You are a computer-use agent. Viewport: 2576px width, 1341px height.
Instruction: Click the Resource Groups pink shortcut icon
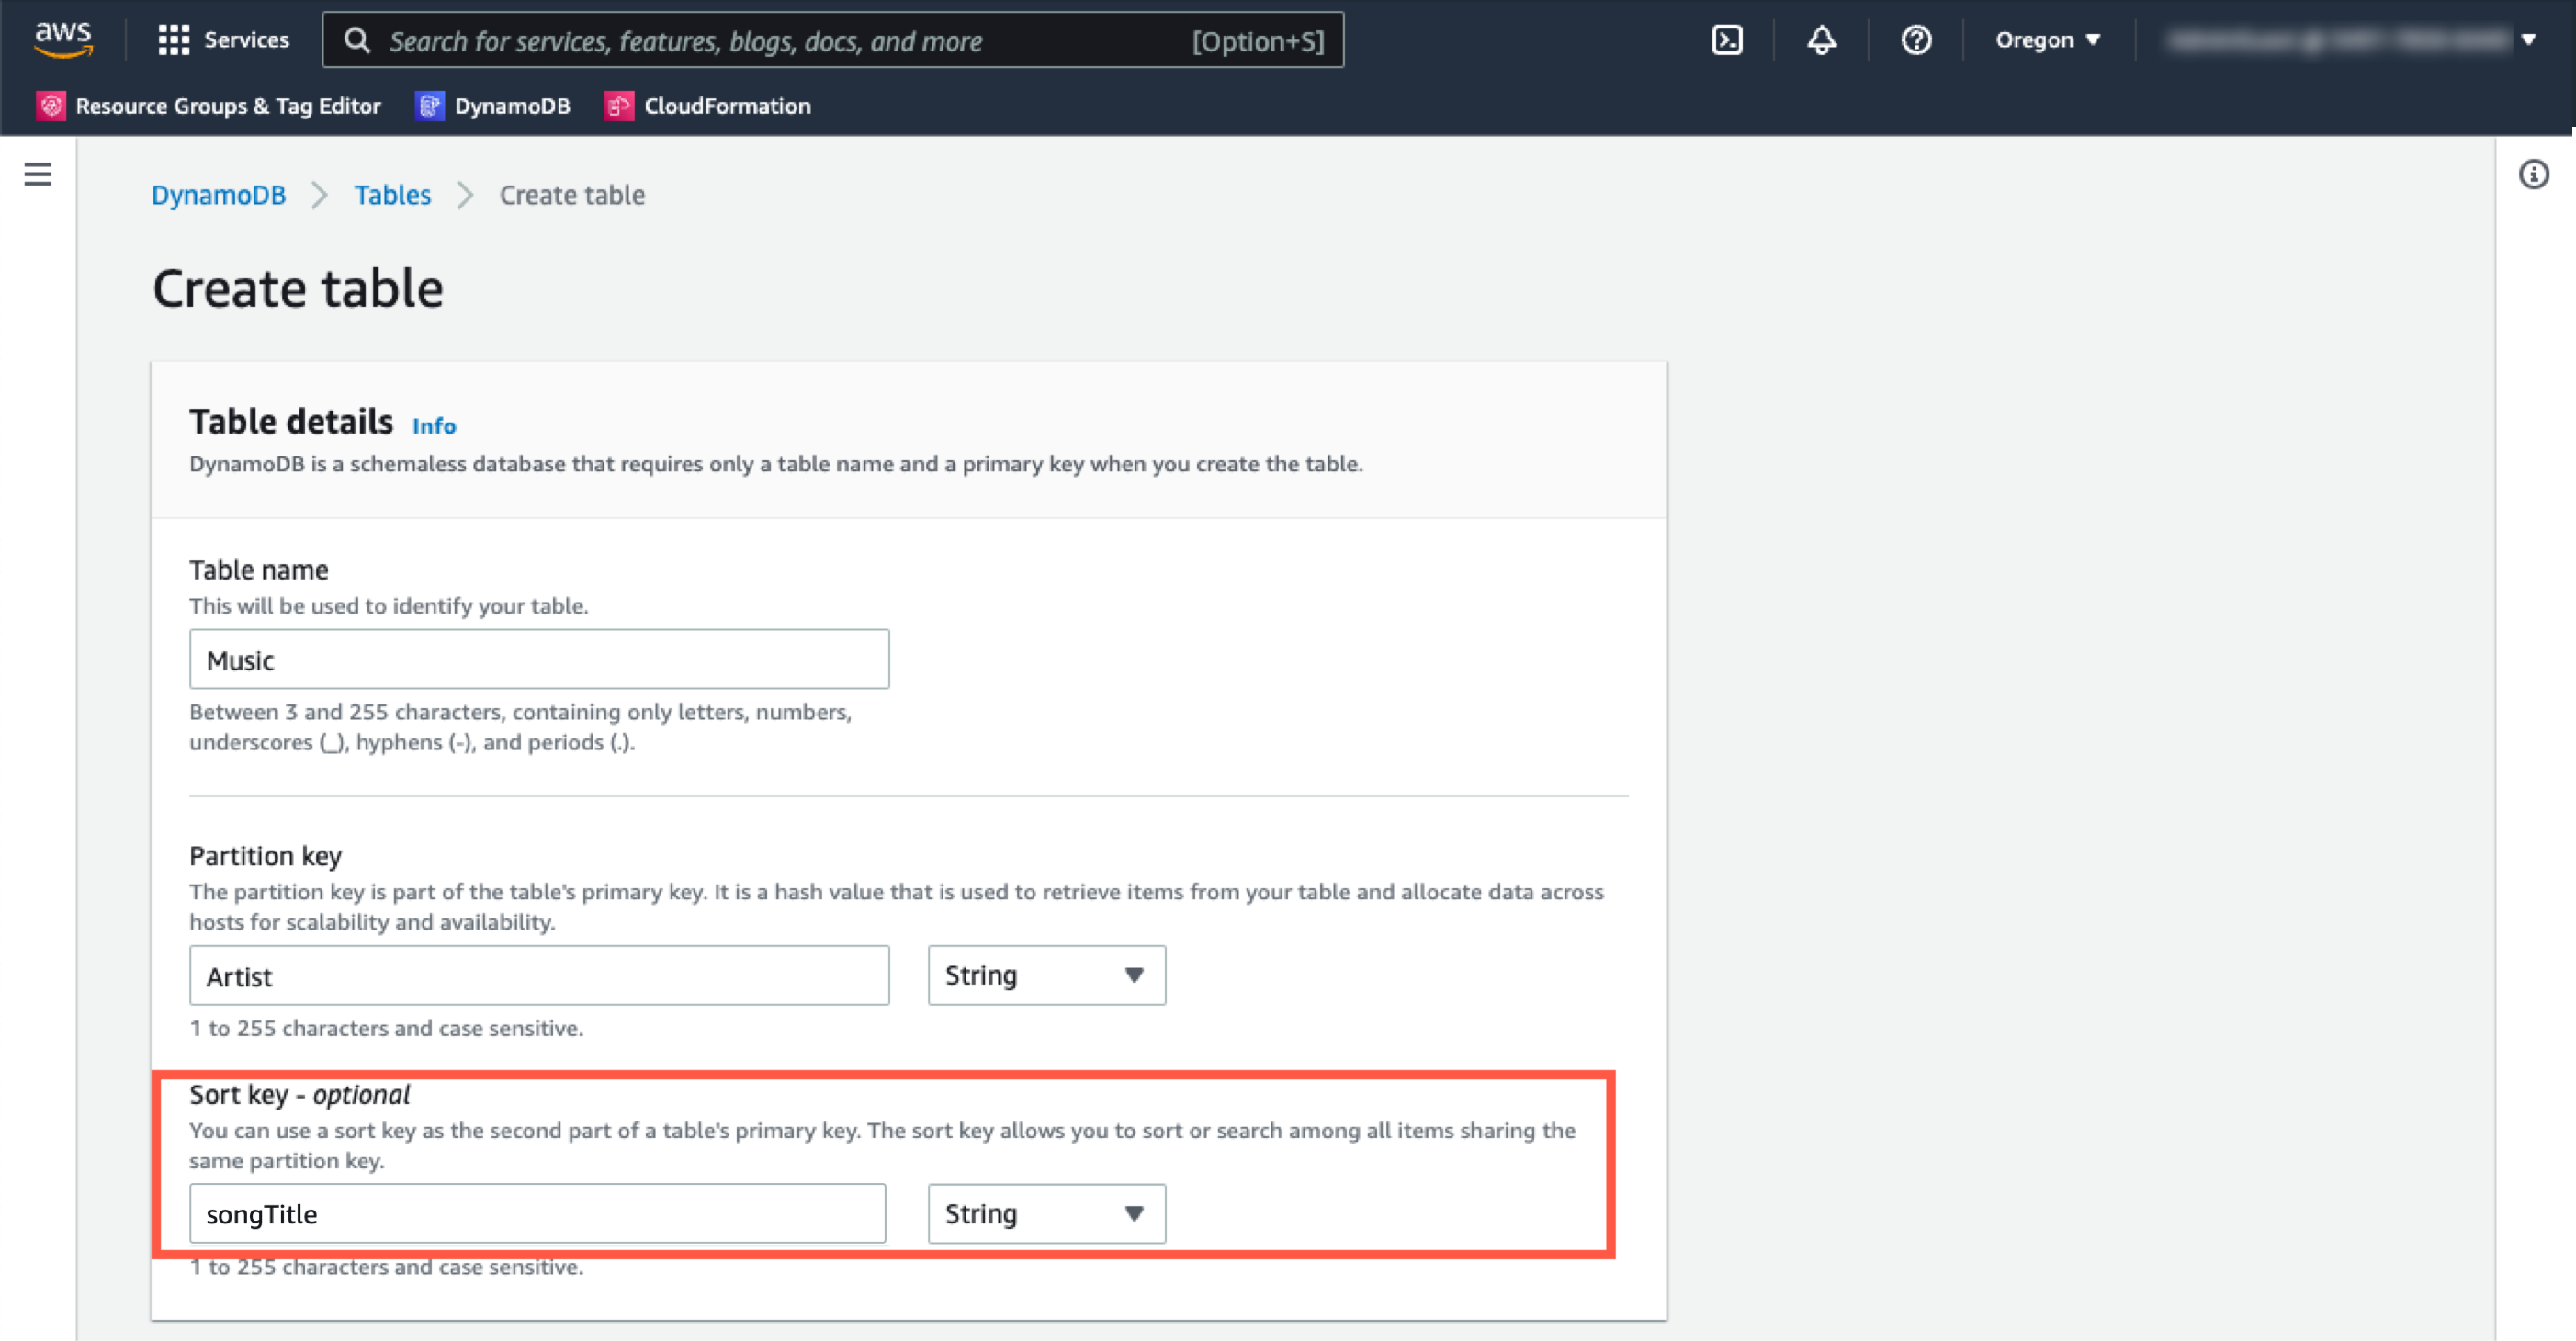click(x=51, y=105)
